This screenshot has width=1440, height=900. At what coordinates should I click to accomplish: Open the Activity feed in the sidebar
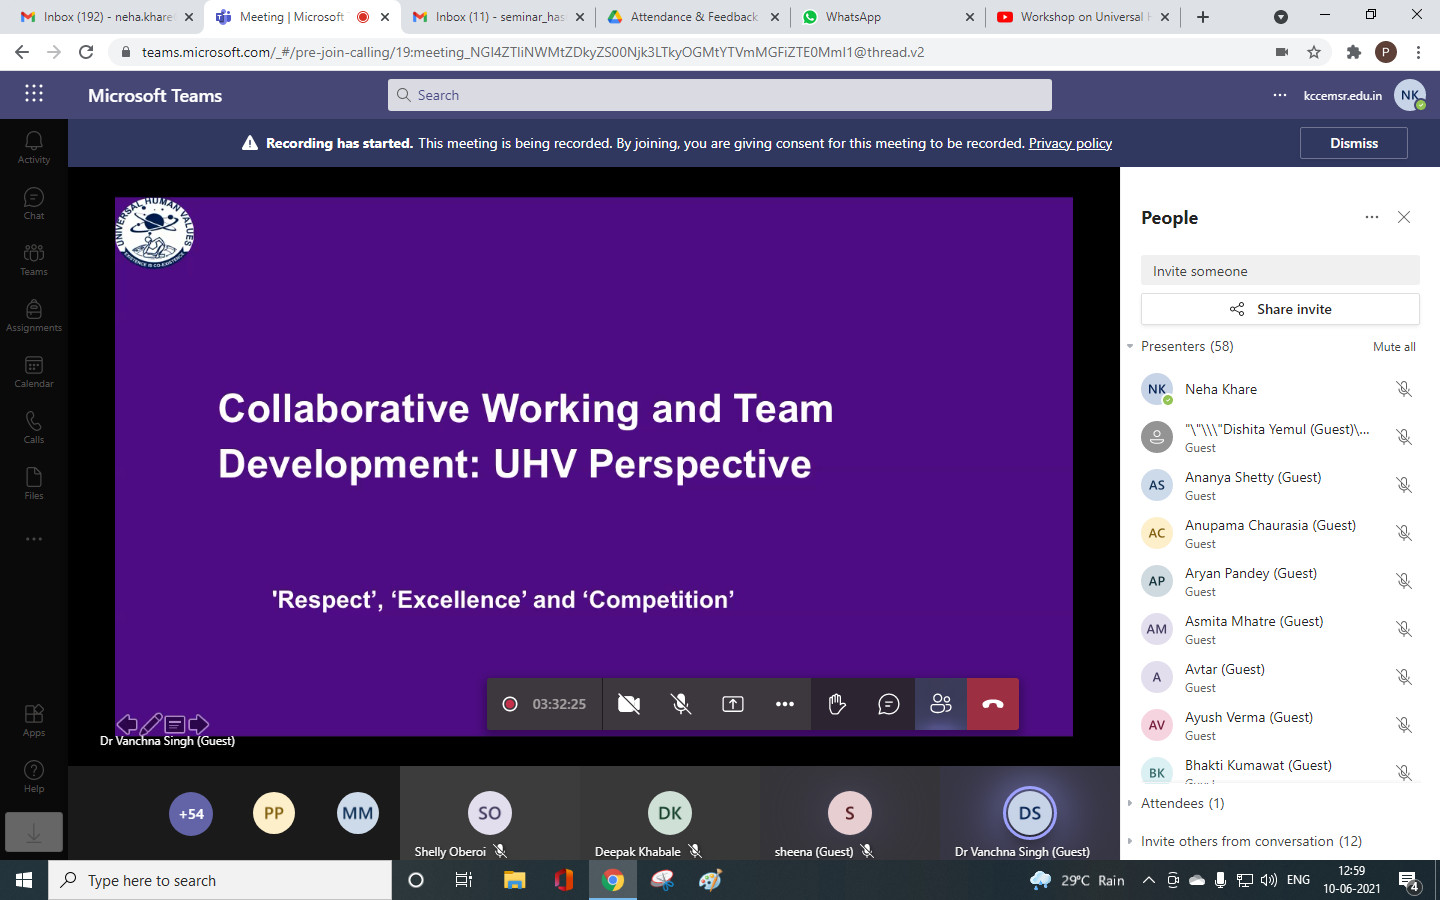coord(34,147)
